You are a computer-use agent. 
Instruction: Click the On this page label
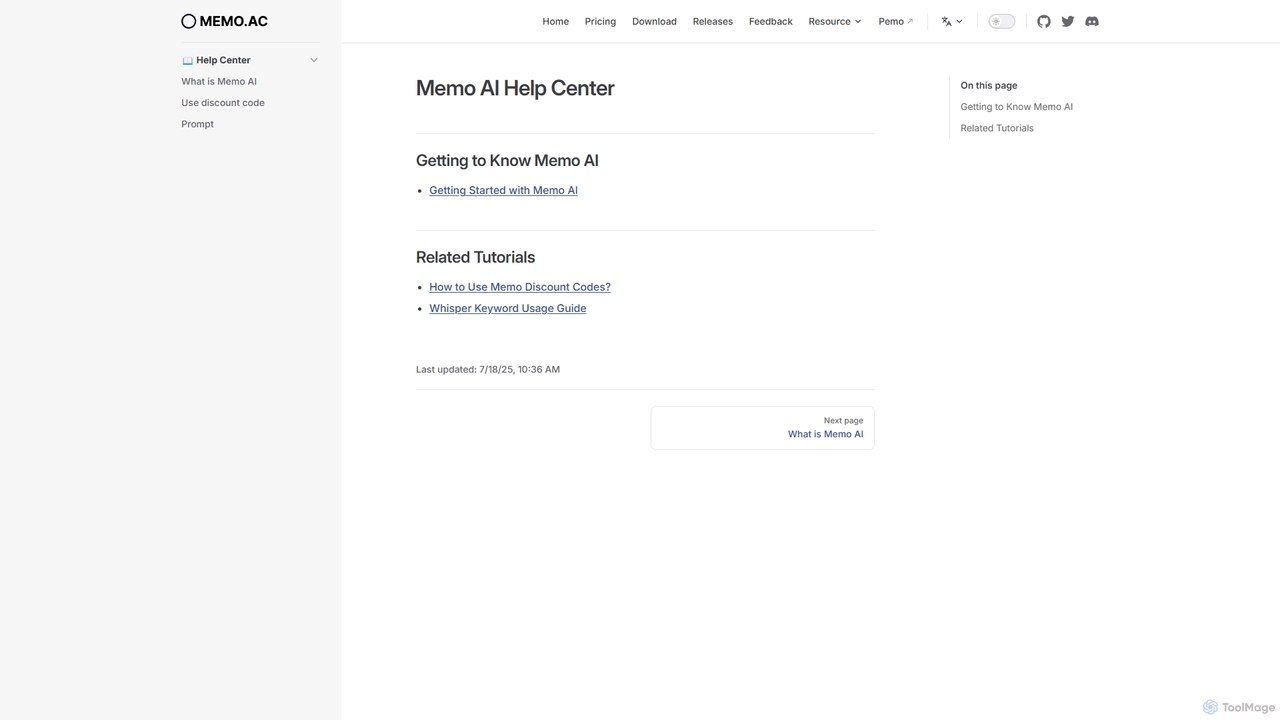tap(989, 86)
